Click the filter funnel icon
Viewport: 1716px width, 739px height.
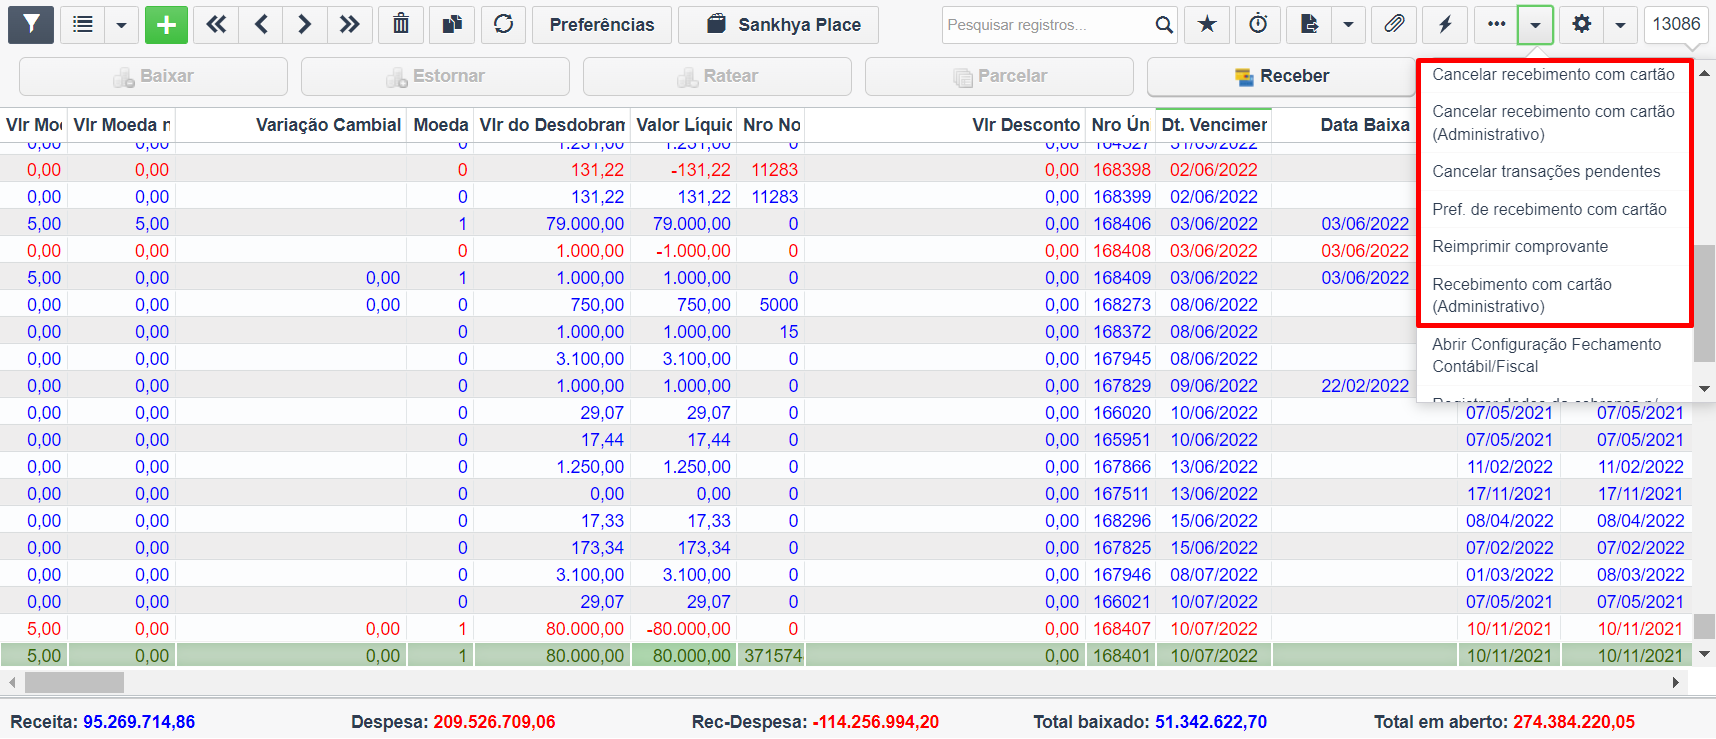(31, 25)
